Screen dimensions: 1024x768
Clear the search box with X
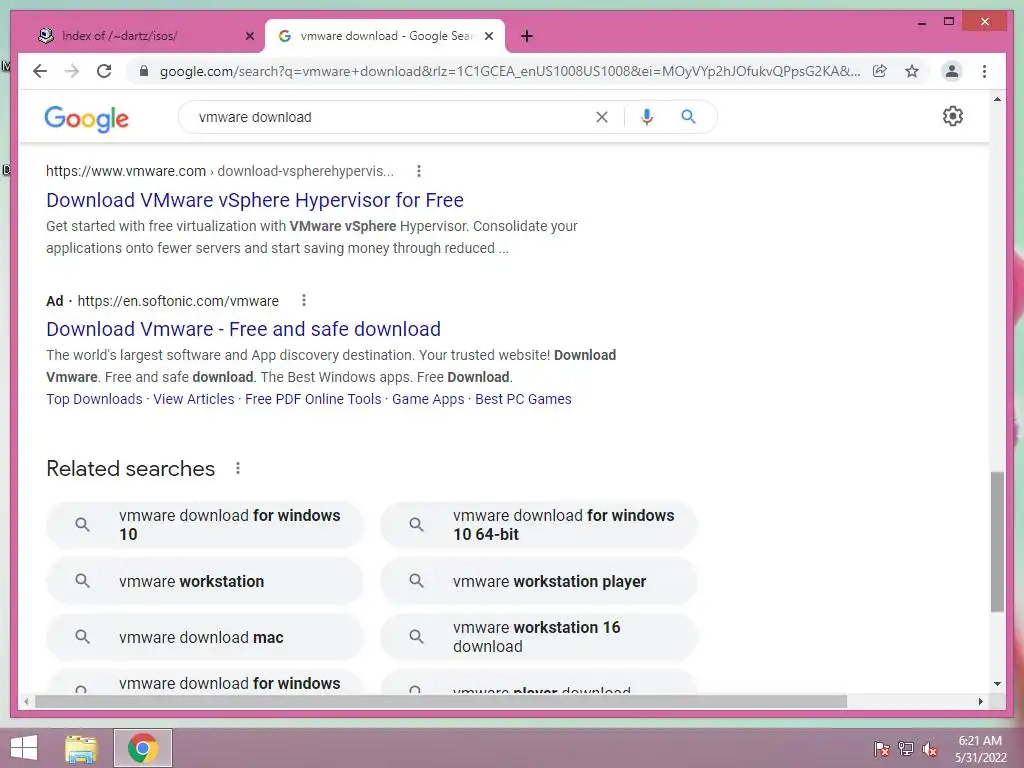pos(601,117)
